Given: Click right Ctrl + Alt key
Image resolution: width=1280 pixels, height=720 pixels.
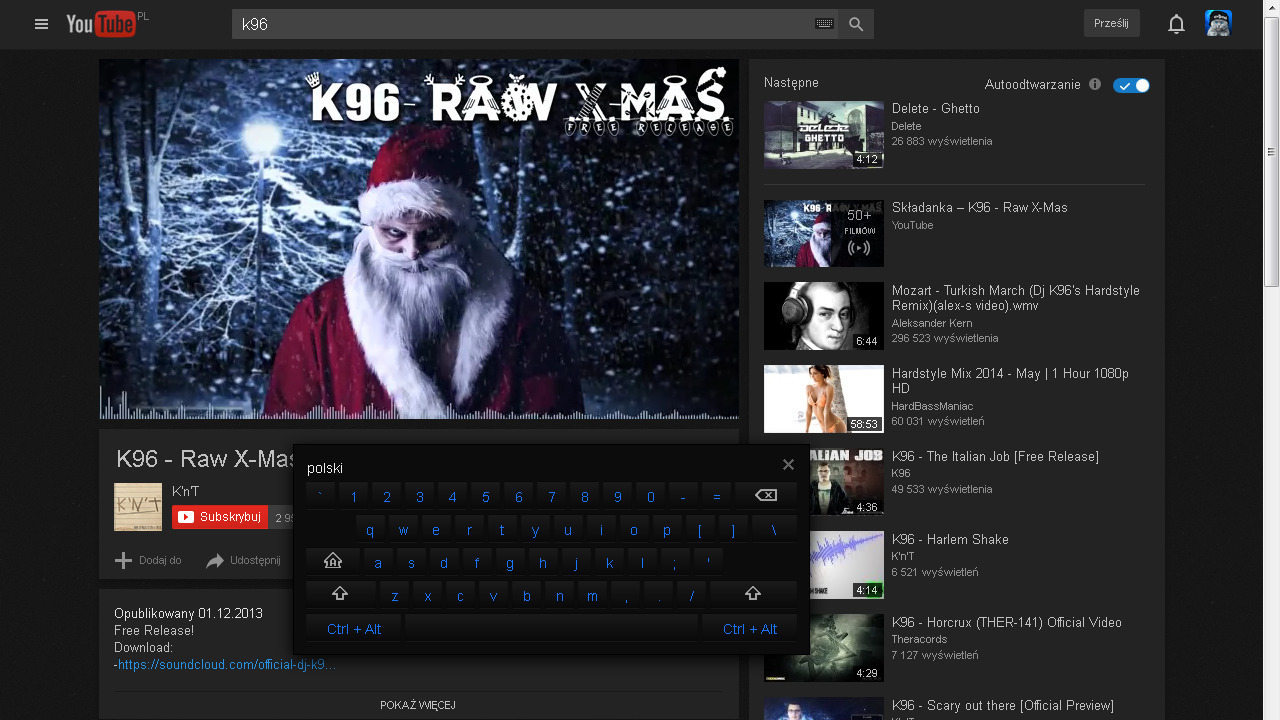Looking at the screenshot, I should tap(750, 628).
